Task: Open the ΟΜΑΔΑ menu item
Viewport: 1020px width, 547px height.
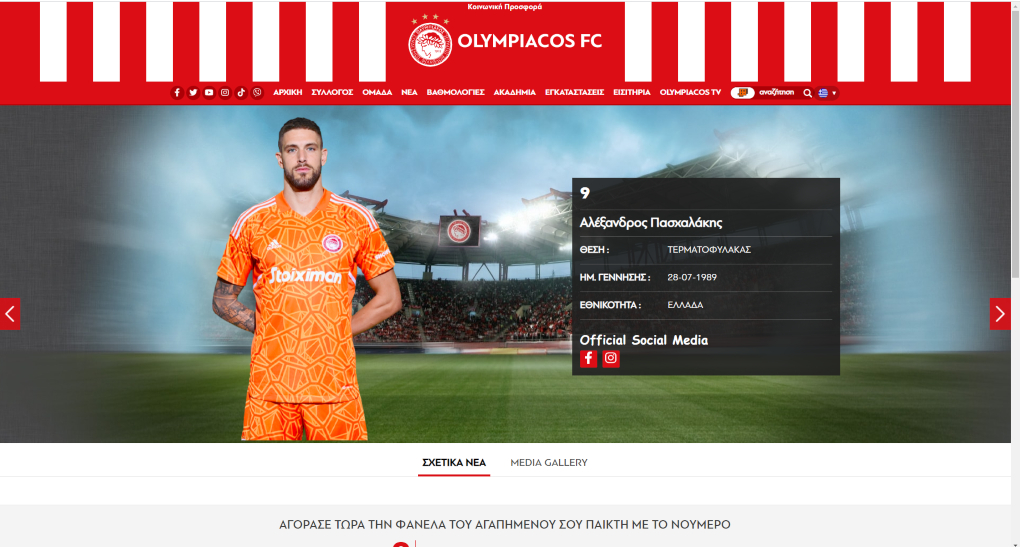Action: click(x=377, y=92)
